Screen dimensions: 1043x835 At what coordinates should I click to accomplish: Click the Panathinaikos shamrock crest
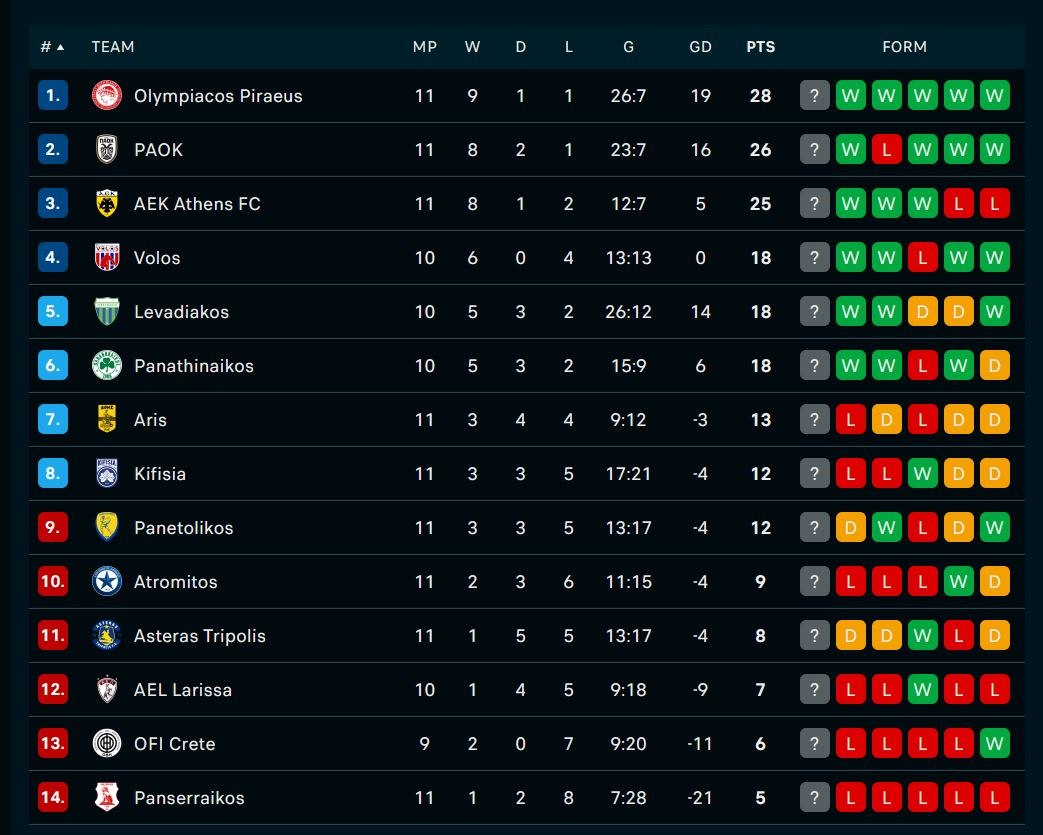point(107,366)
